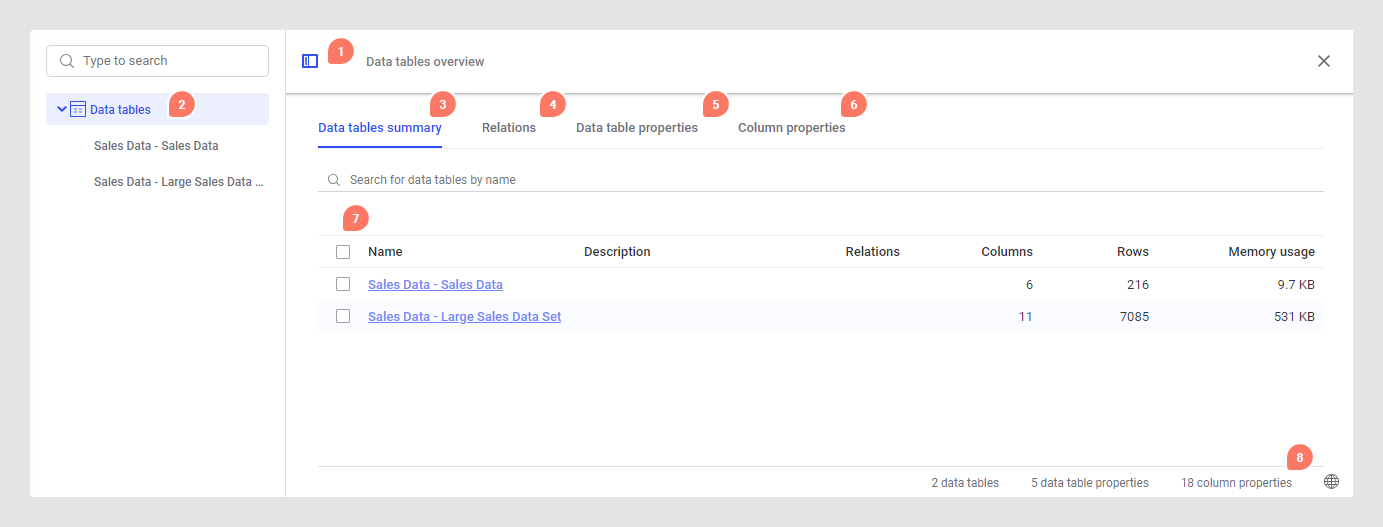The width and height of the screenshot is (1383, 527).
Task: Click the globe icon in footer
Action: pos(1331,482)
